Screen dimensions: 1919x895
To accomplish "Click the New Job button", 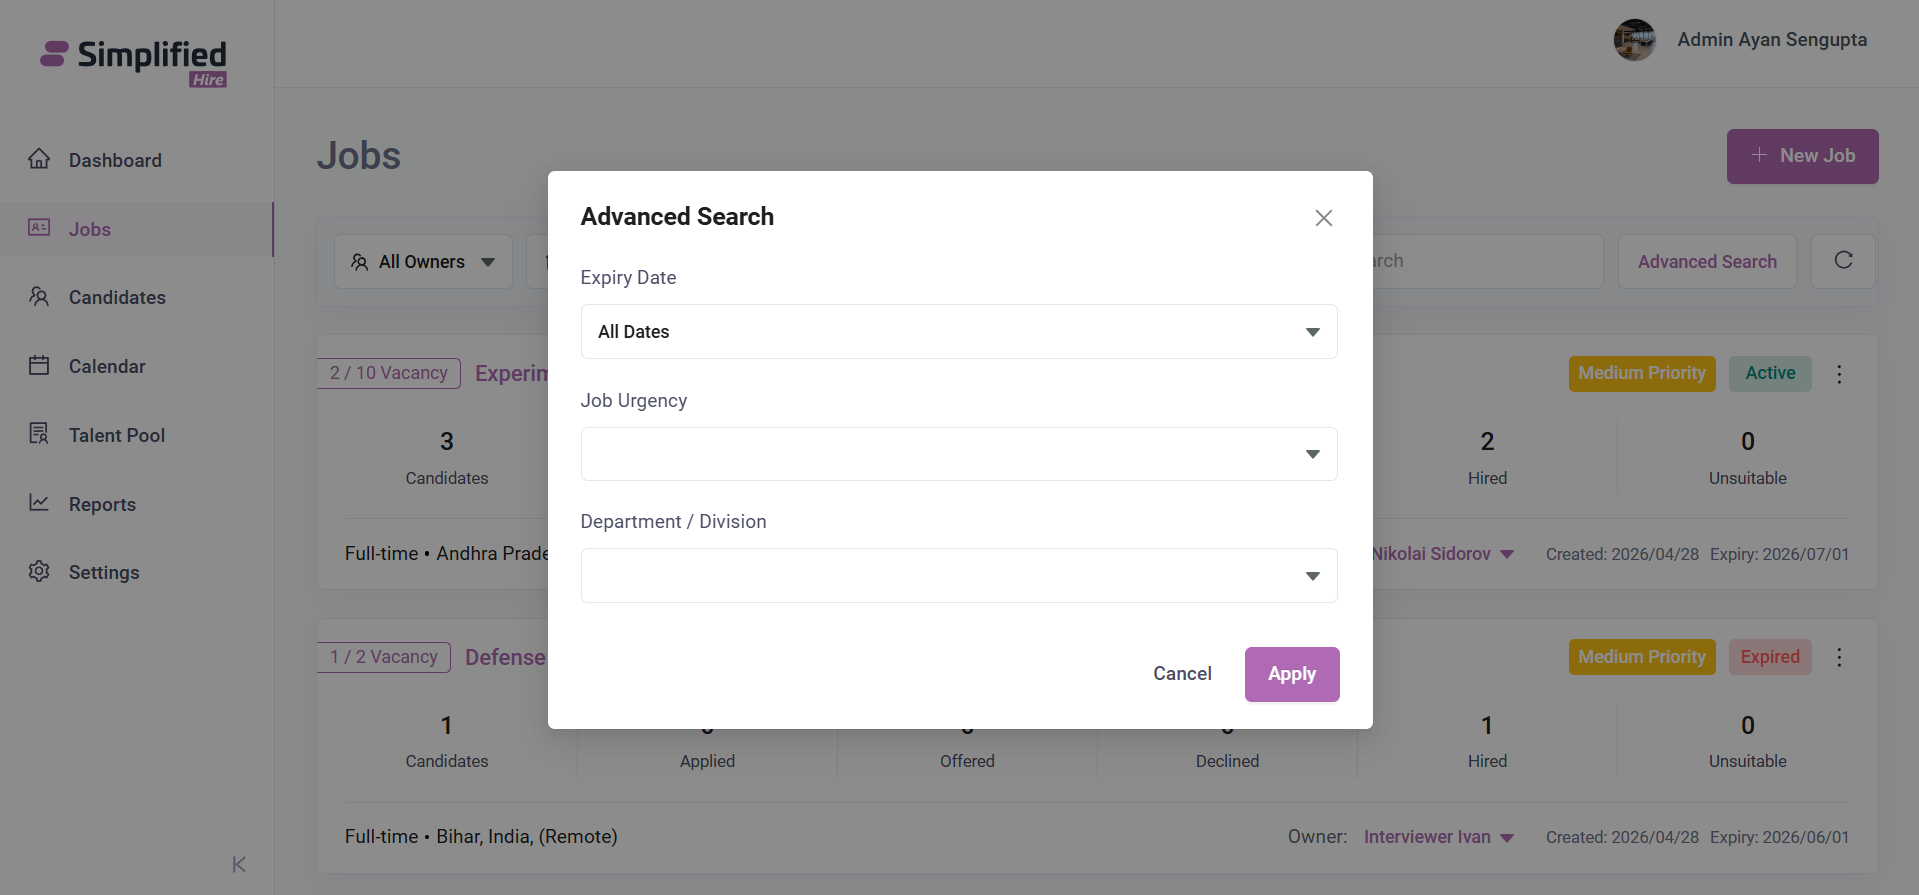I will pos(1802,156).
